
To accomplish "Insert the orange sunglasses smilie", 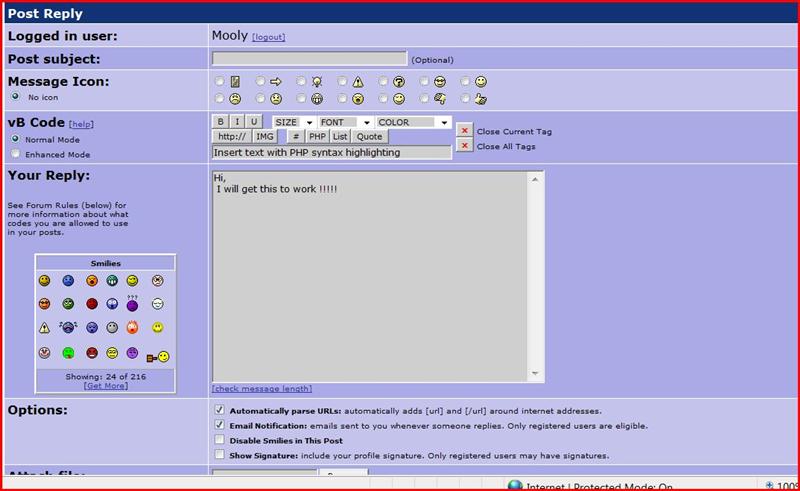I will [x=45, y=304].
